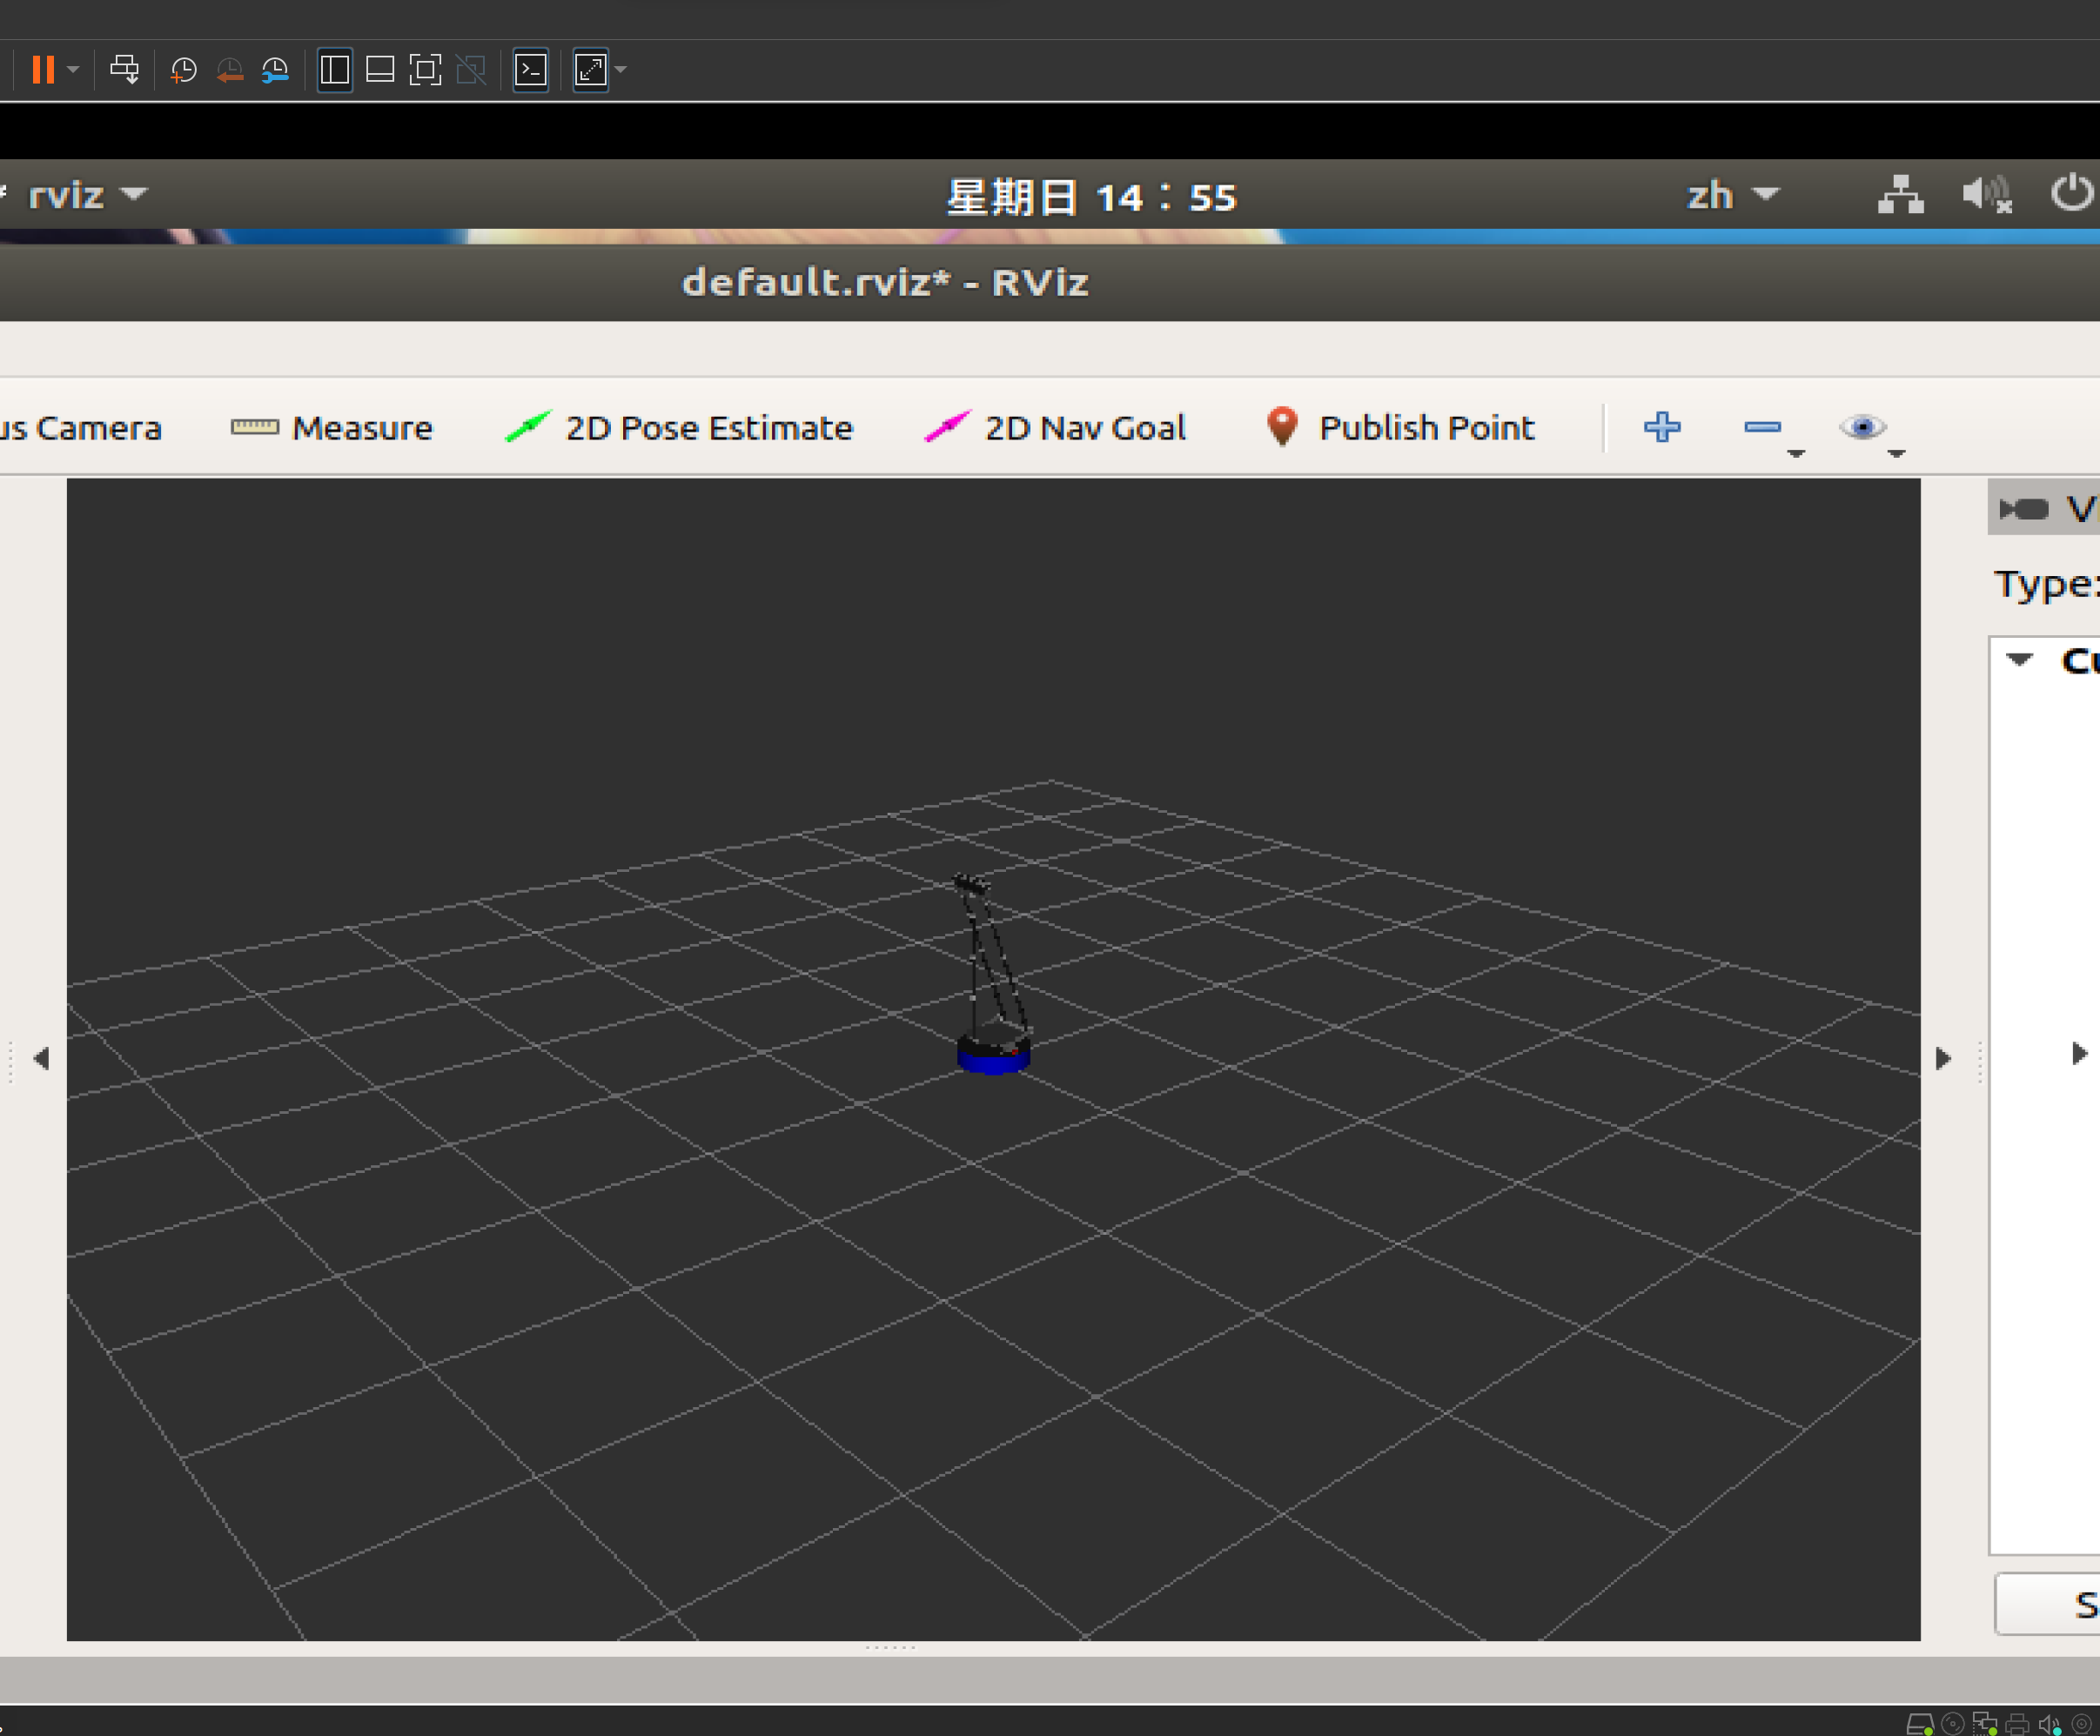
Task: Open pause button power options dropdown
Action: click(x=73, y=69)
